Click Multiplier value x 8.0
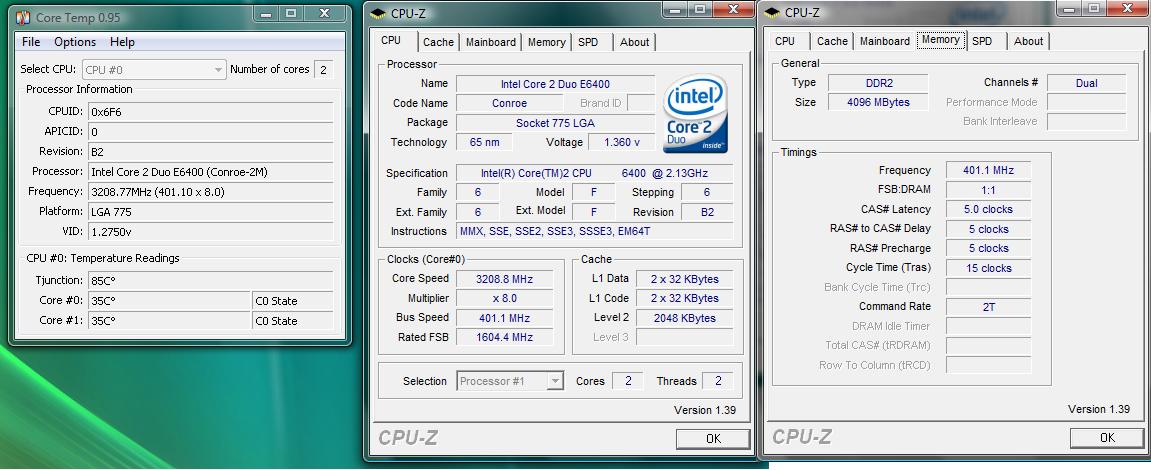 504,298
